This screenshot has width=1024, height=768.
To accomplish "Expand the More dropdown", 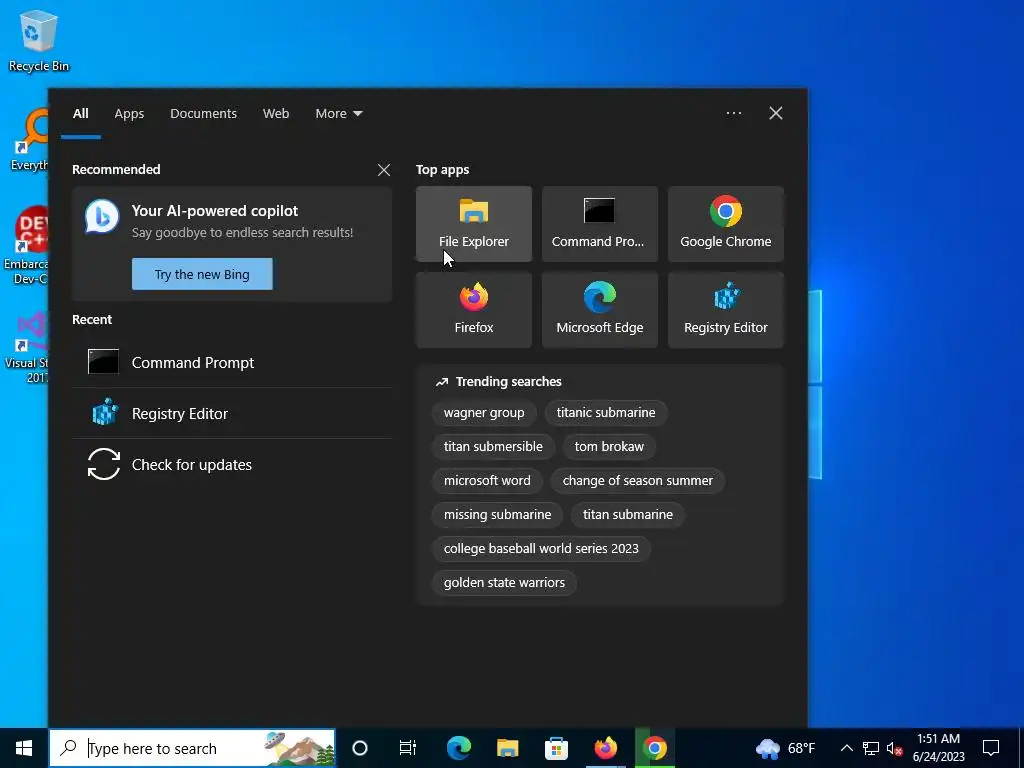I will pyautogui.click(x=338, y=114).
